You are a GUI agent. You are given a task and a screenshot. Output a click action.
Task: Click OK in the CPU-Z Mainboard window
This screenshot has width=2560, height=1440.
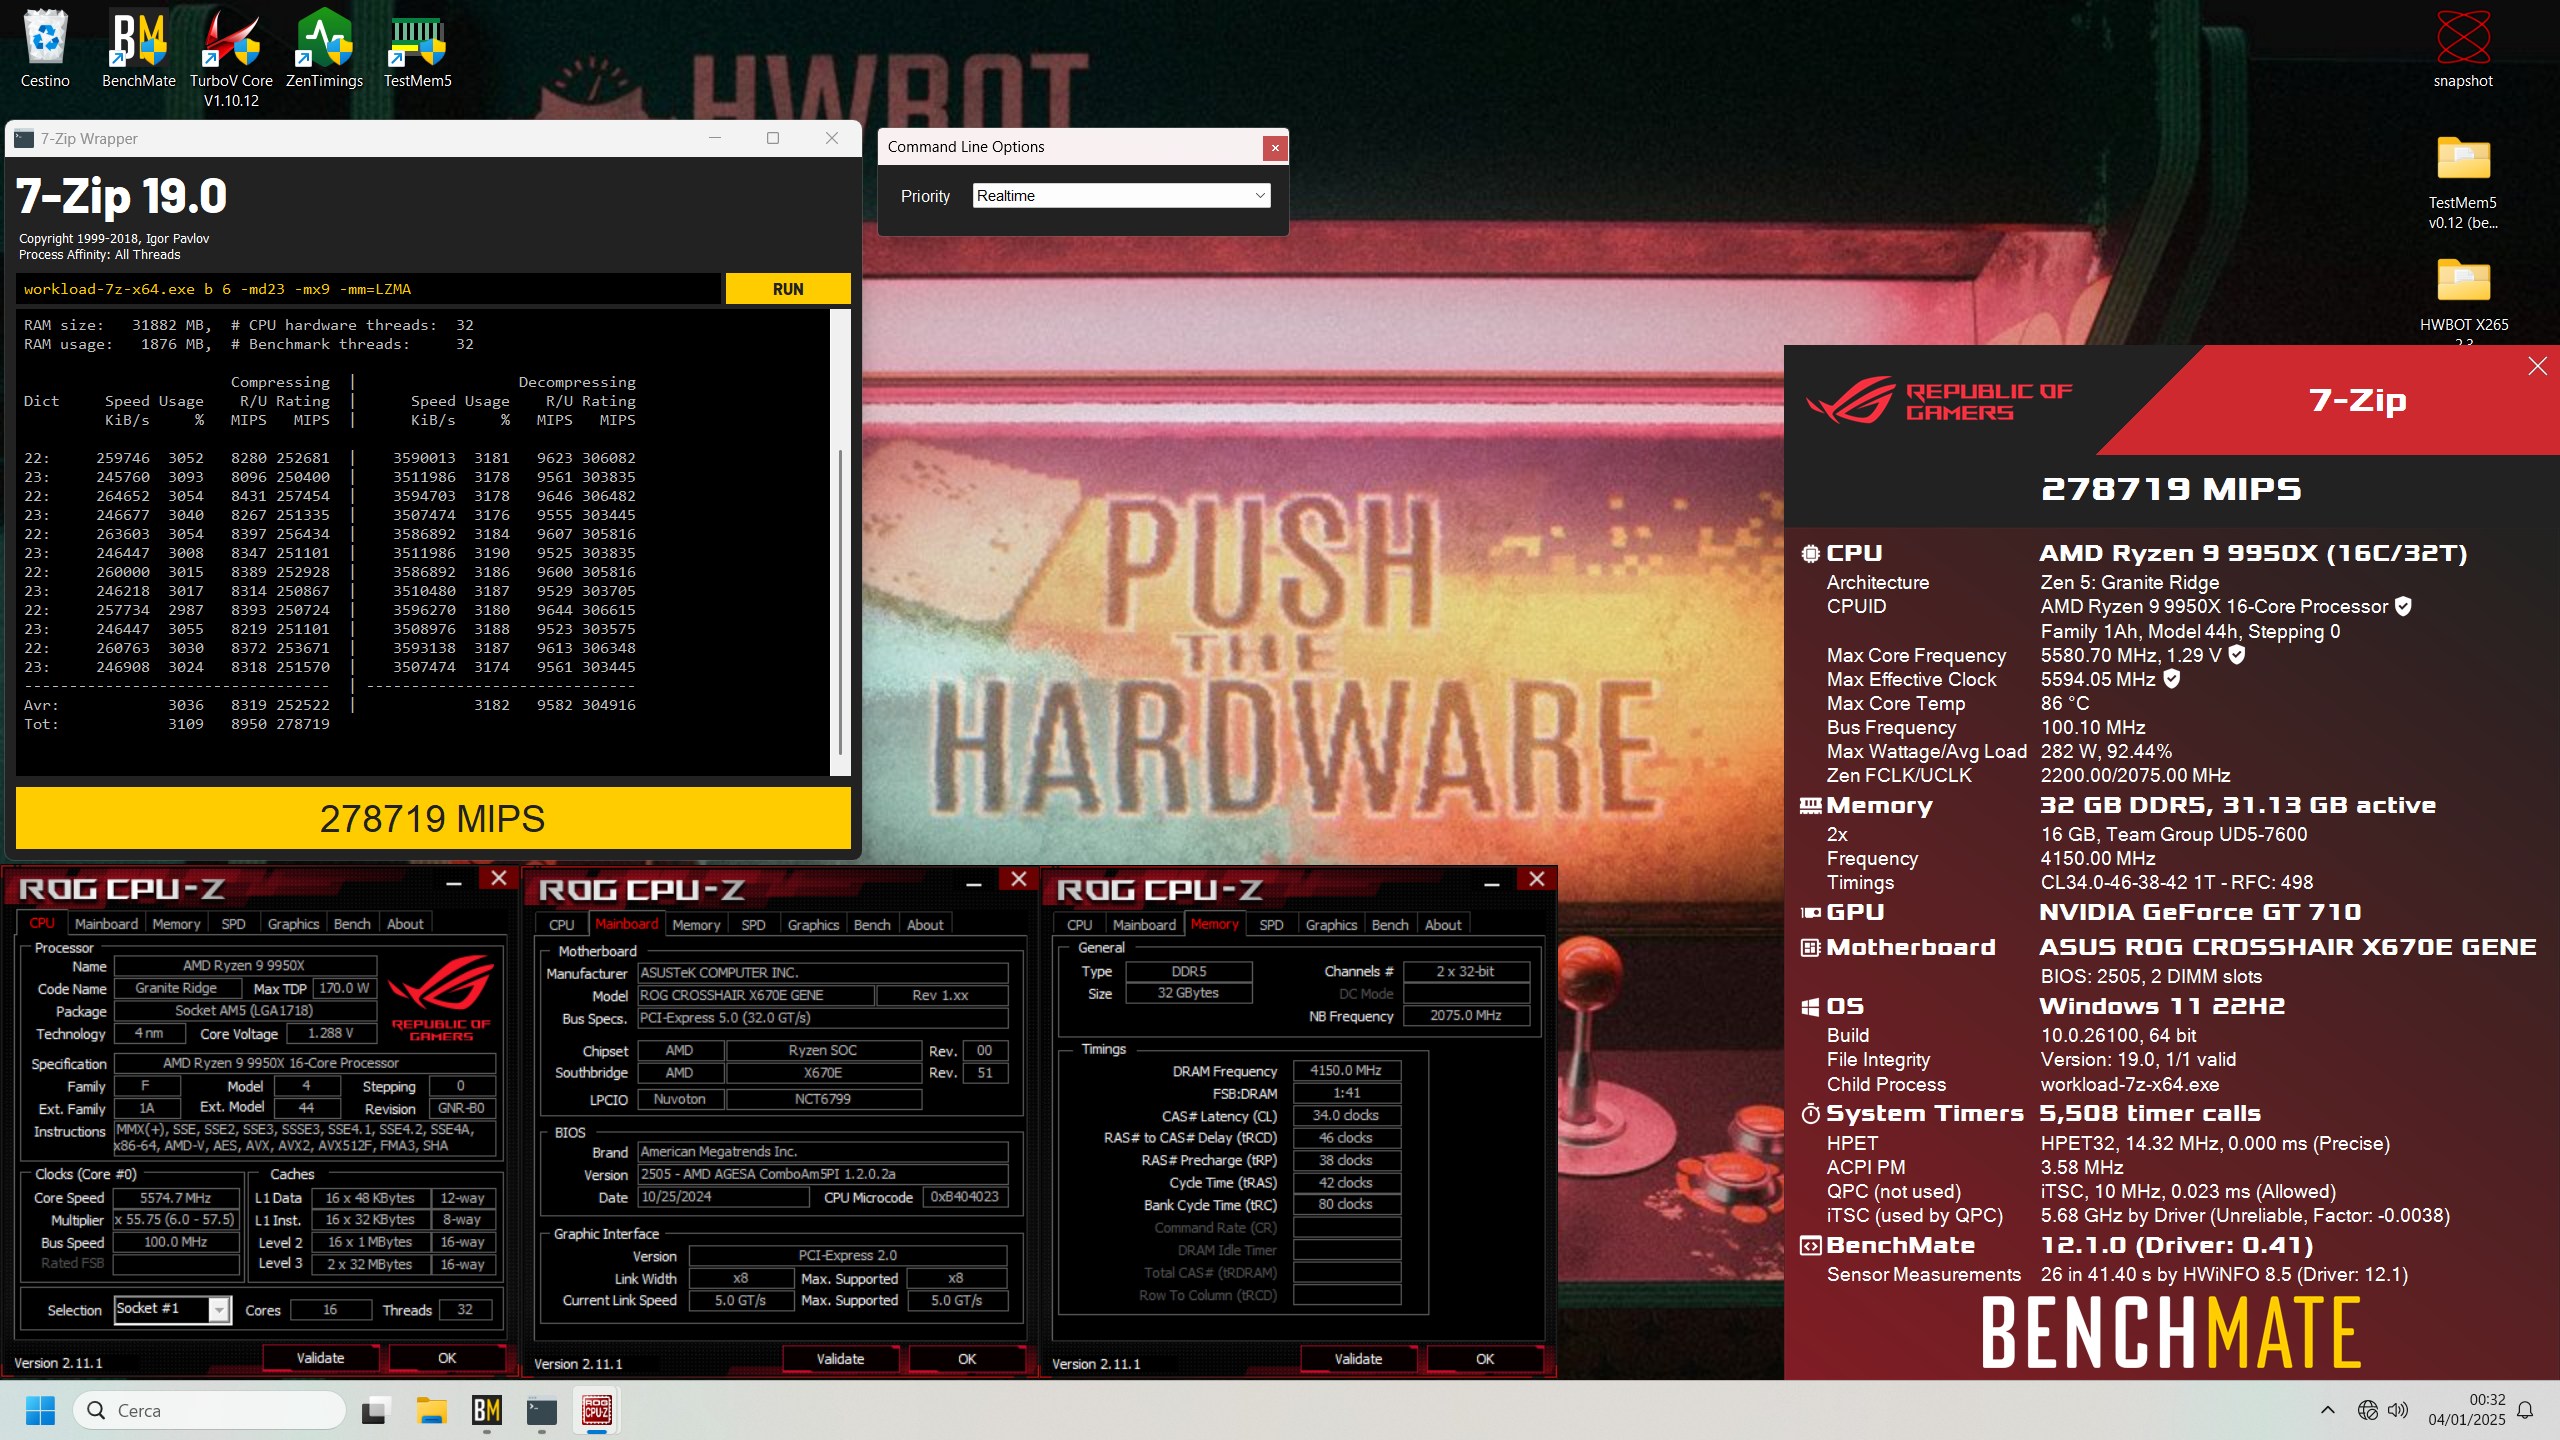[x=966, y=1359]
